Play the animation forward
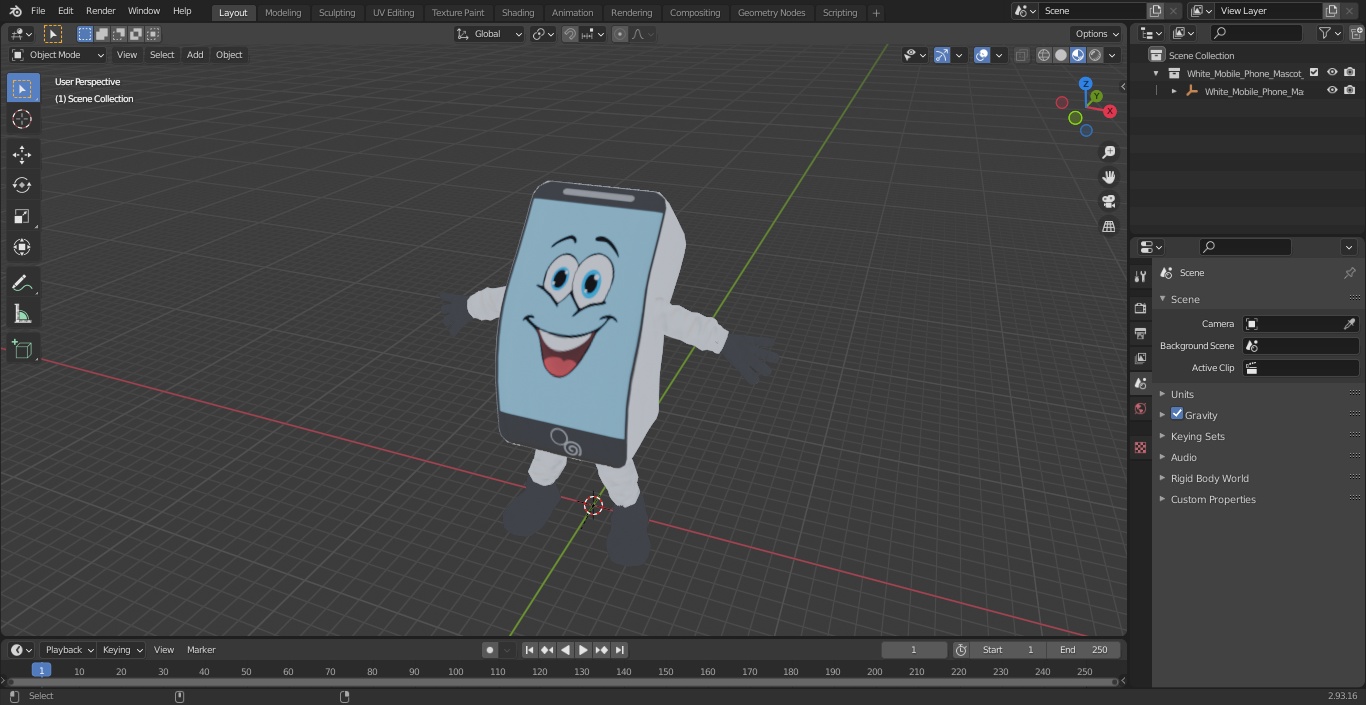This screenshot has height=705, width=1366. pyautogui.click(x=583, y=650)
